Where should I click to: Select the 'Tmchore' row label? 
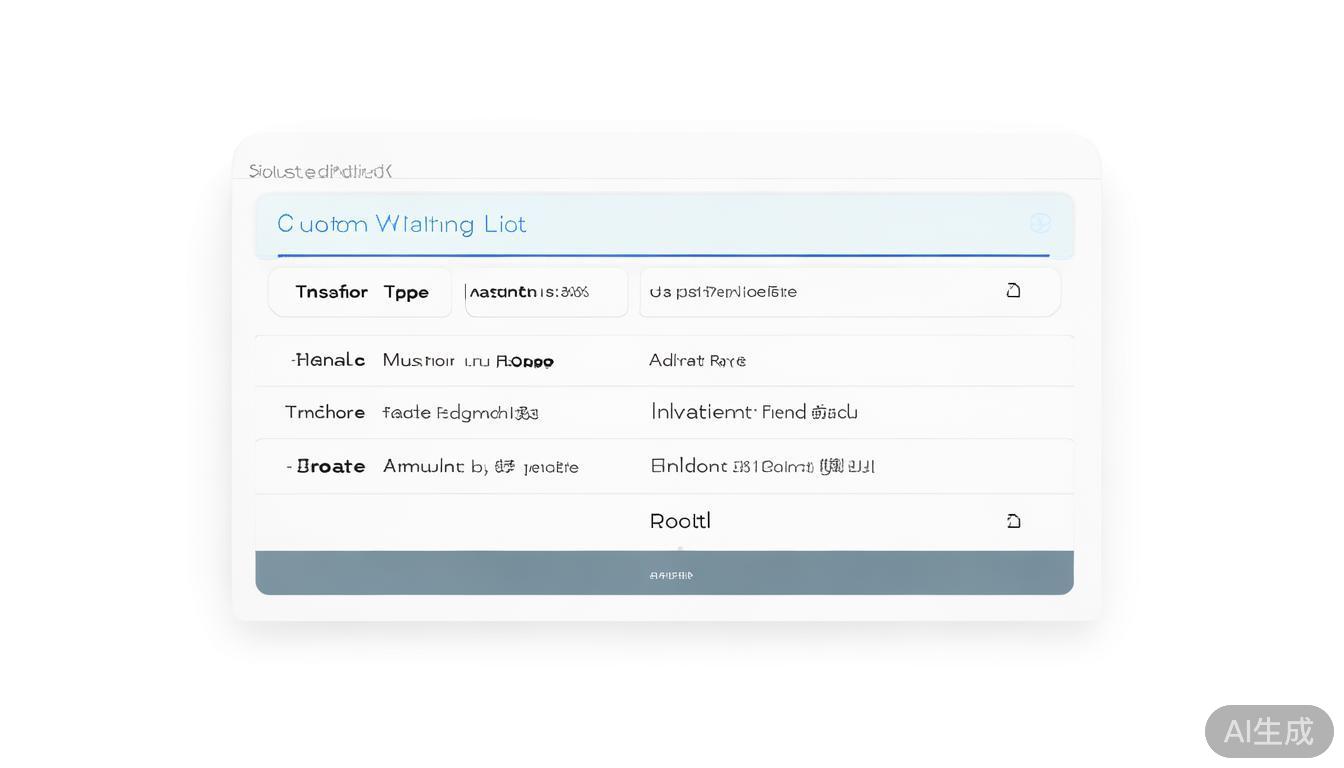pos(325,412)
